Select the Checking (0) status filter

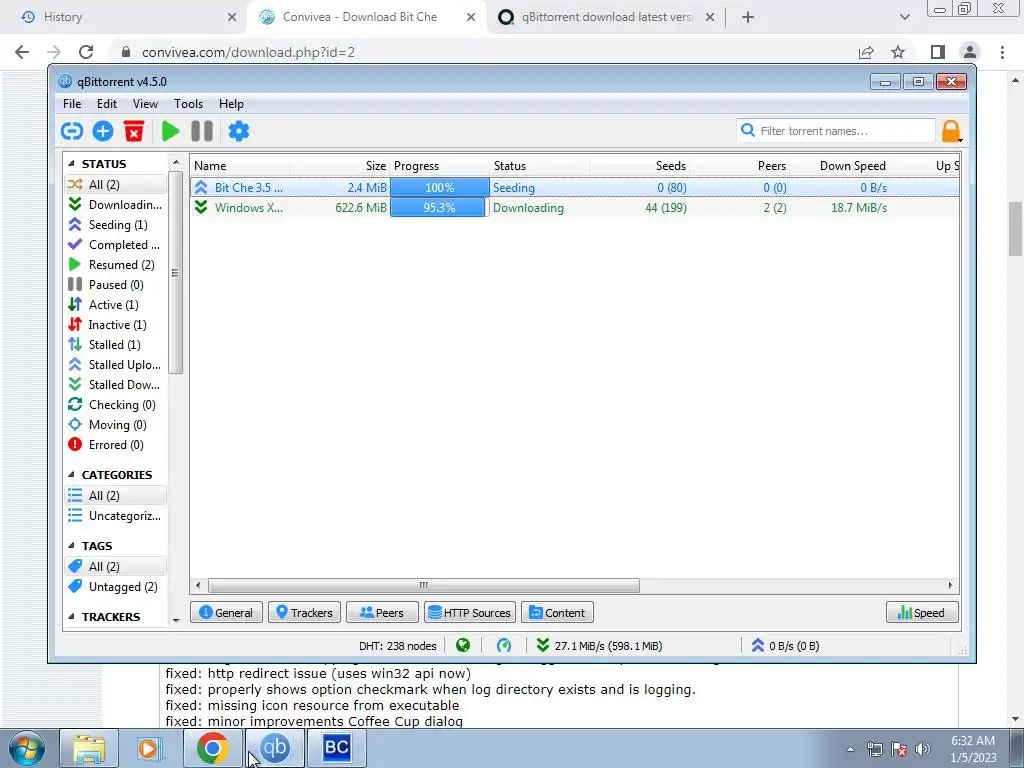pos(116,405)
